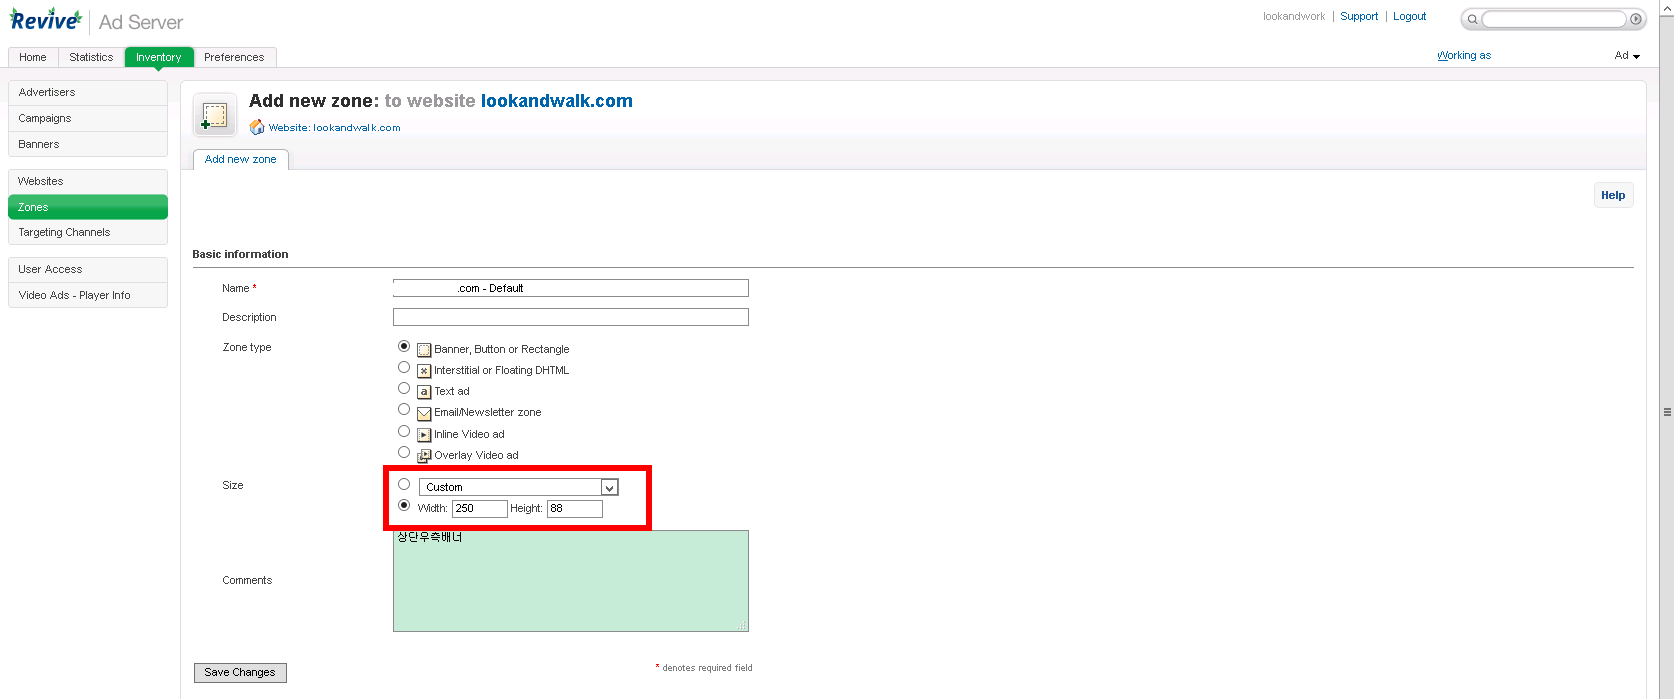Click the Inline Video ad icon
The height and width of the screenshot is (699, 1674).
tap(424, 435)
